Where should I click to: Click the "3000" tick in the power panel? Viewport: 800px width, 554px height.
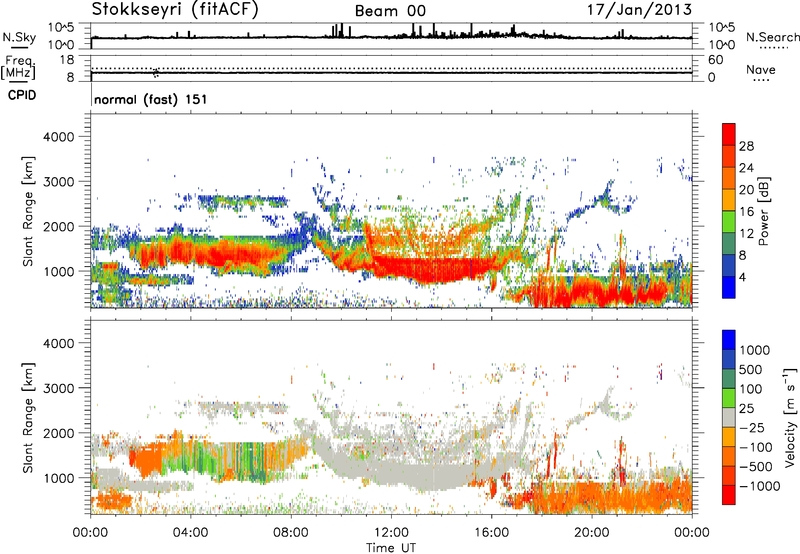[x=58, y=182]
